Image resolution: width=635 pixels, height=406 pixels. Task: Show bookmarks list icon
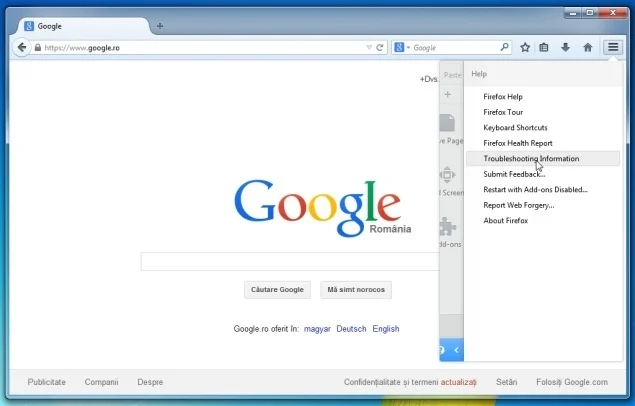pyautogui.click(x=544, y=47)
